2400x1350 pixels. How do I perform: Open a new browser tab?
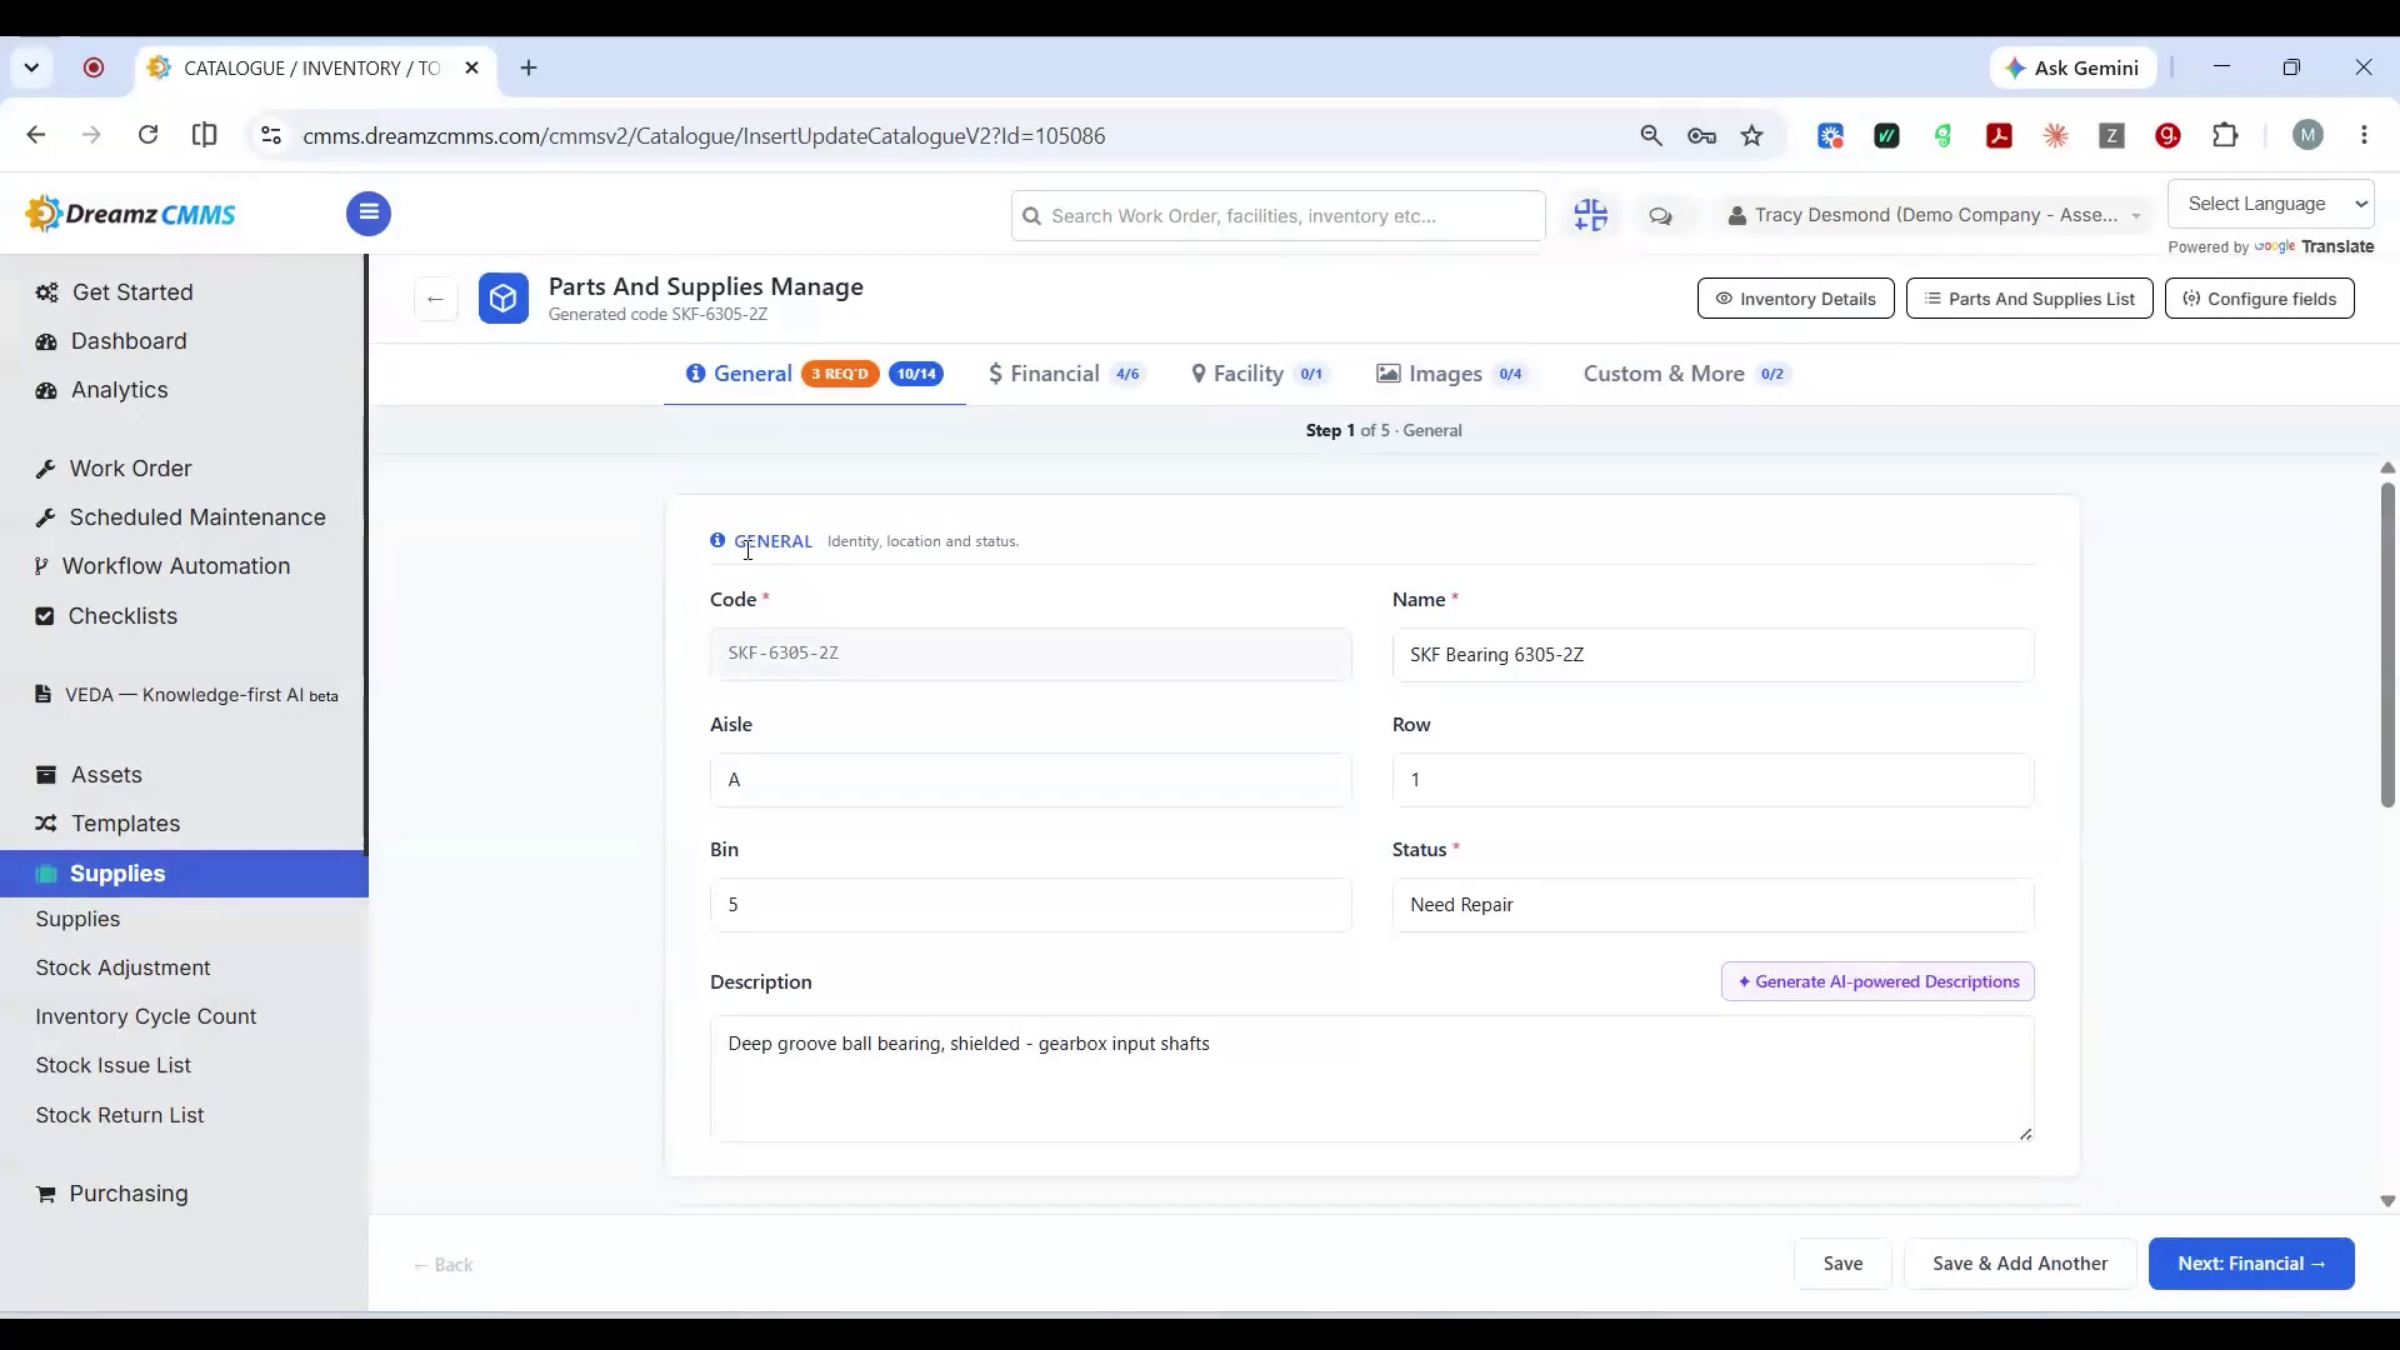pos(529,68)
